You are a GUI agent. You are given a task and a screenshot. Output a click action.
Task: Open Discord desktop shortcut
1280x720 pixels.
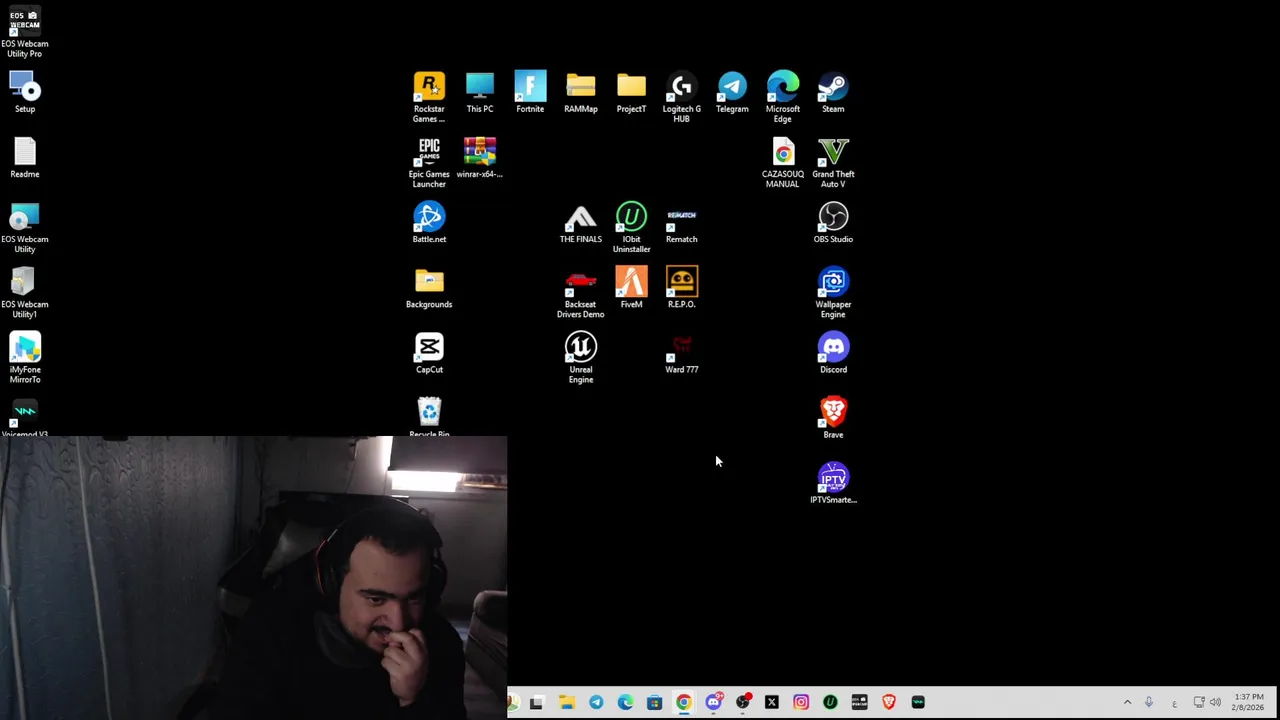(833, 352)
